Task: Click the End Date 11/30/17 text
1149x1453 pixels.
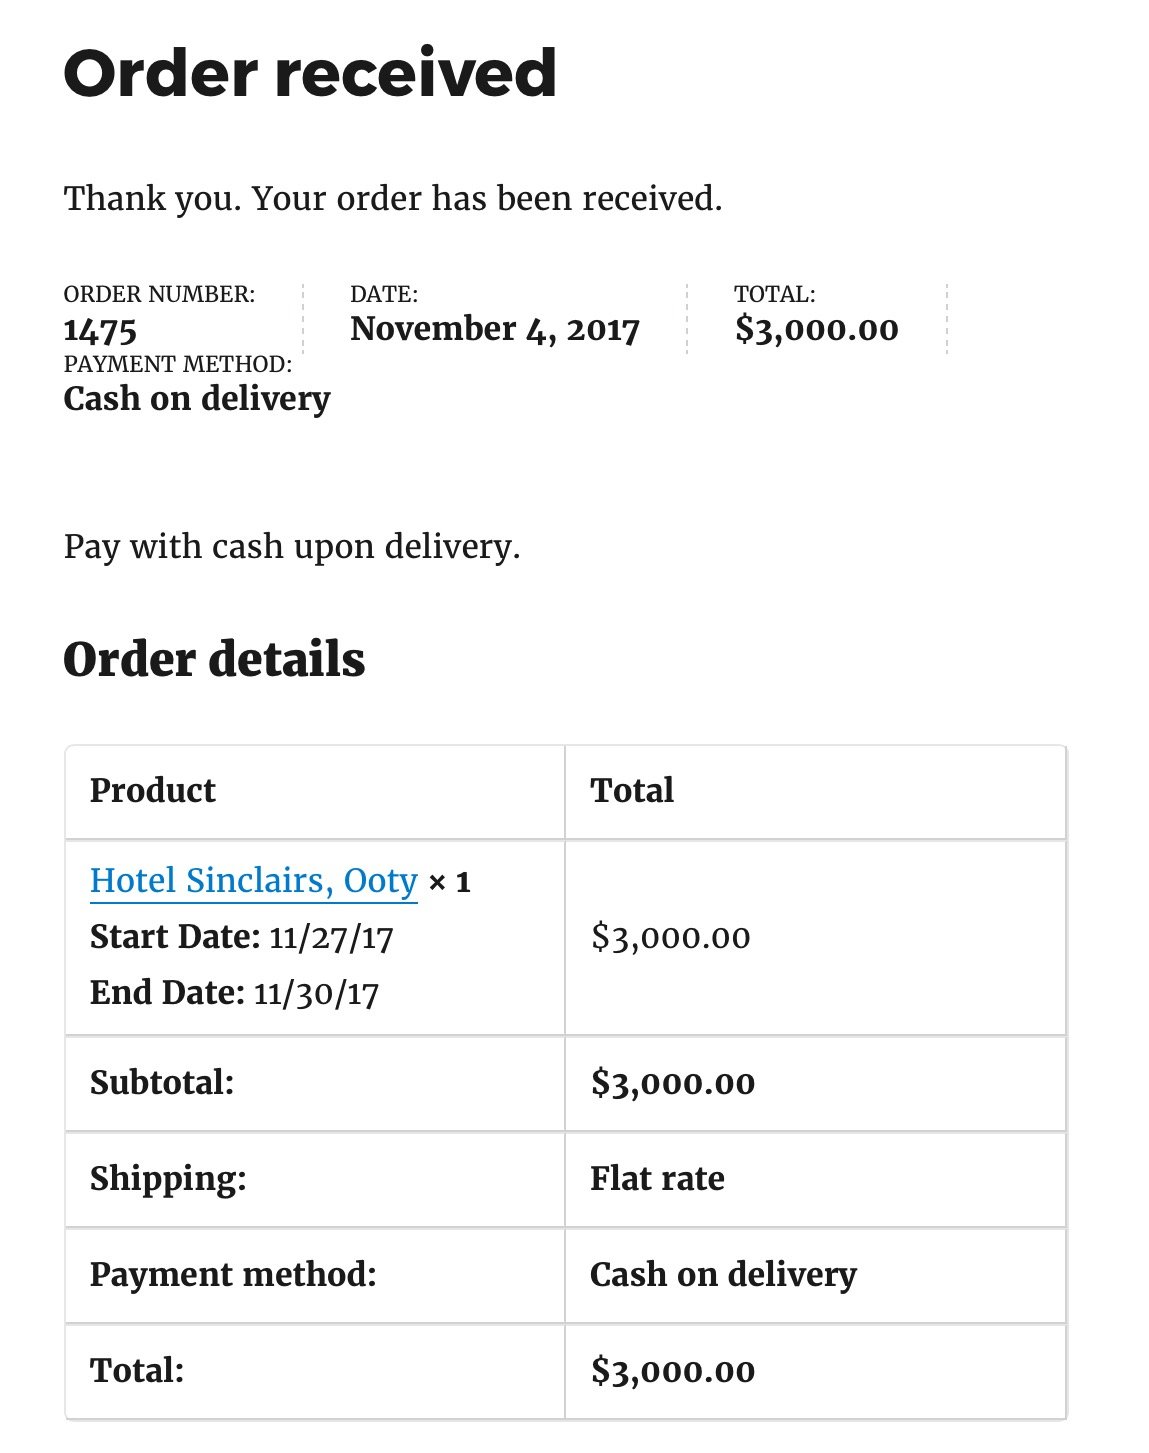Action: coord(235,993)
